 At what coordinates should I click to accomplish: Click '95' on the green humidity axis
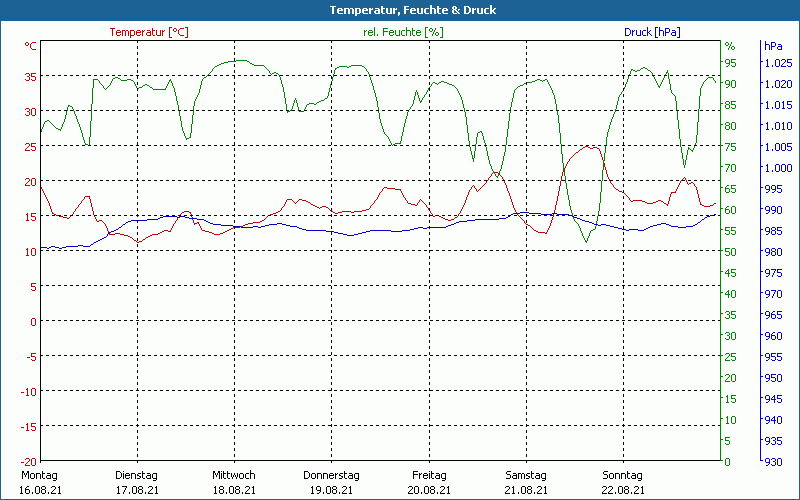pyautogui.click(x=731, y=63)
